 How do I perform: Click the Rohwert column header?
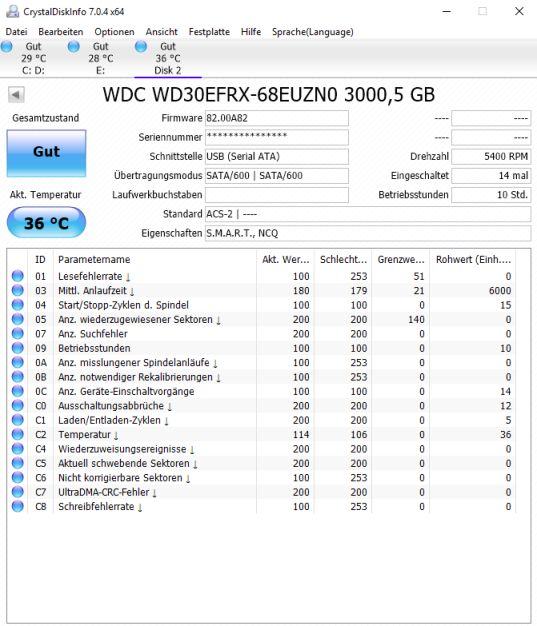point(473,260)
